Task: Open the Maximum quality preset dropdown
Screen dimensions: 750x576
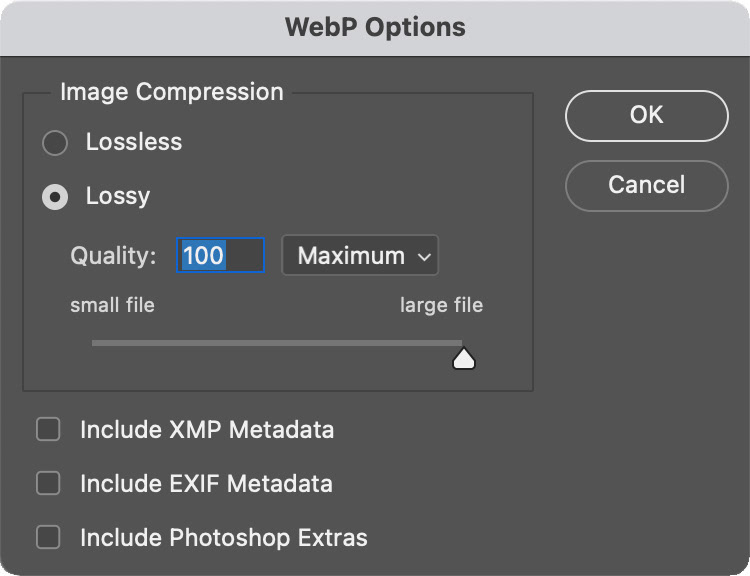Action: point(360,256)
